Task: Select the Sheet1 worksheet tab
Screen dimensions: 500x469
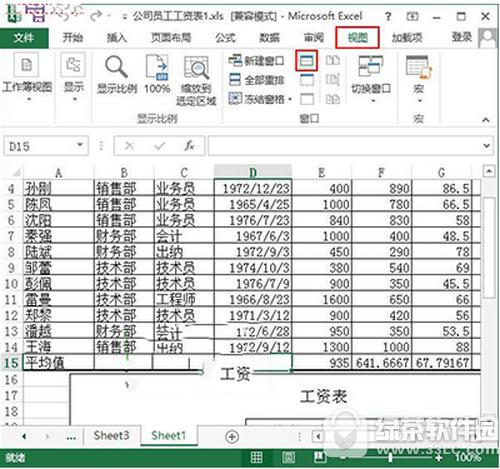Action: [x=168, y=436]
